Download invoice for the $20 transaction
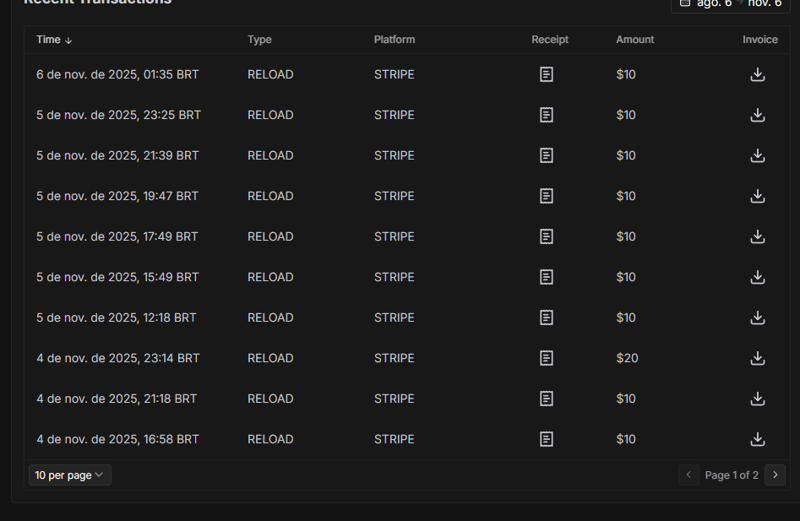 click(x=758, y=358)
